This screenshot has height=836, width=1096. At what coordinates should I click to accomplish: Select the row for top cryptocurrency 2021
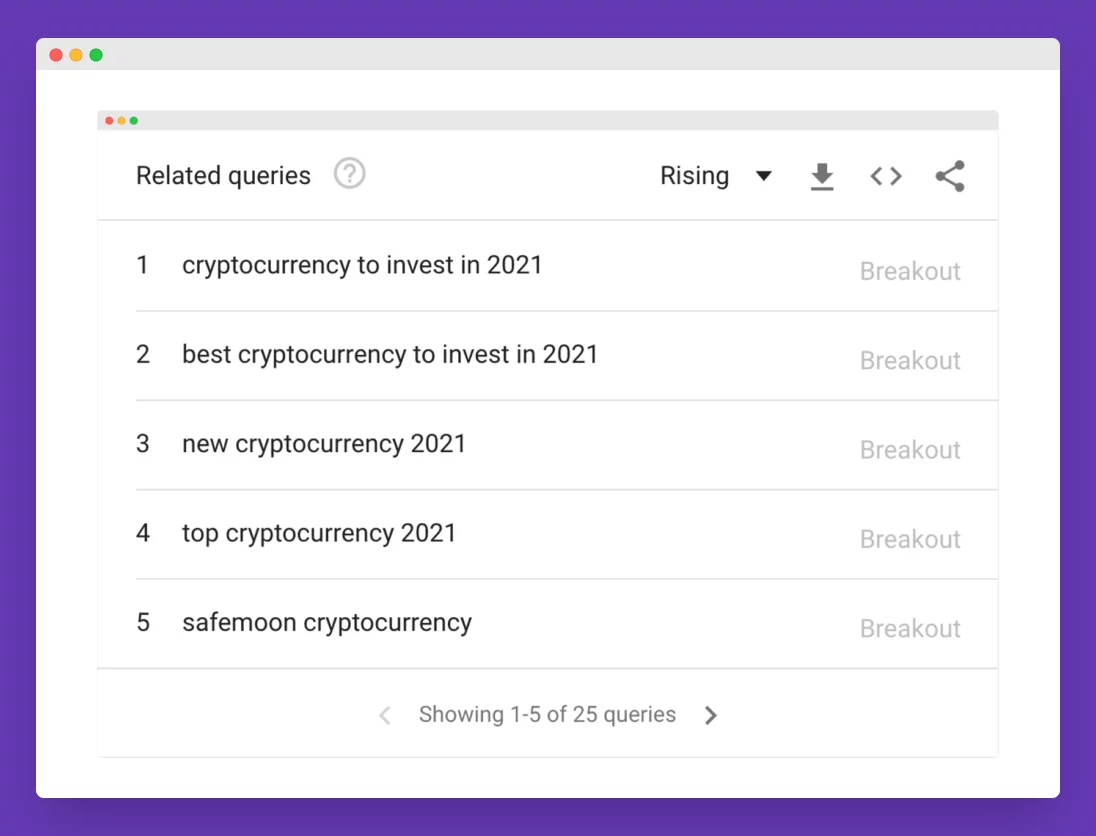(319, 533)
